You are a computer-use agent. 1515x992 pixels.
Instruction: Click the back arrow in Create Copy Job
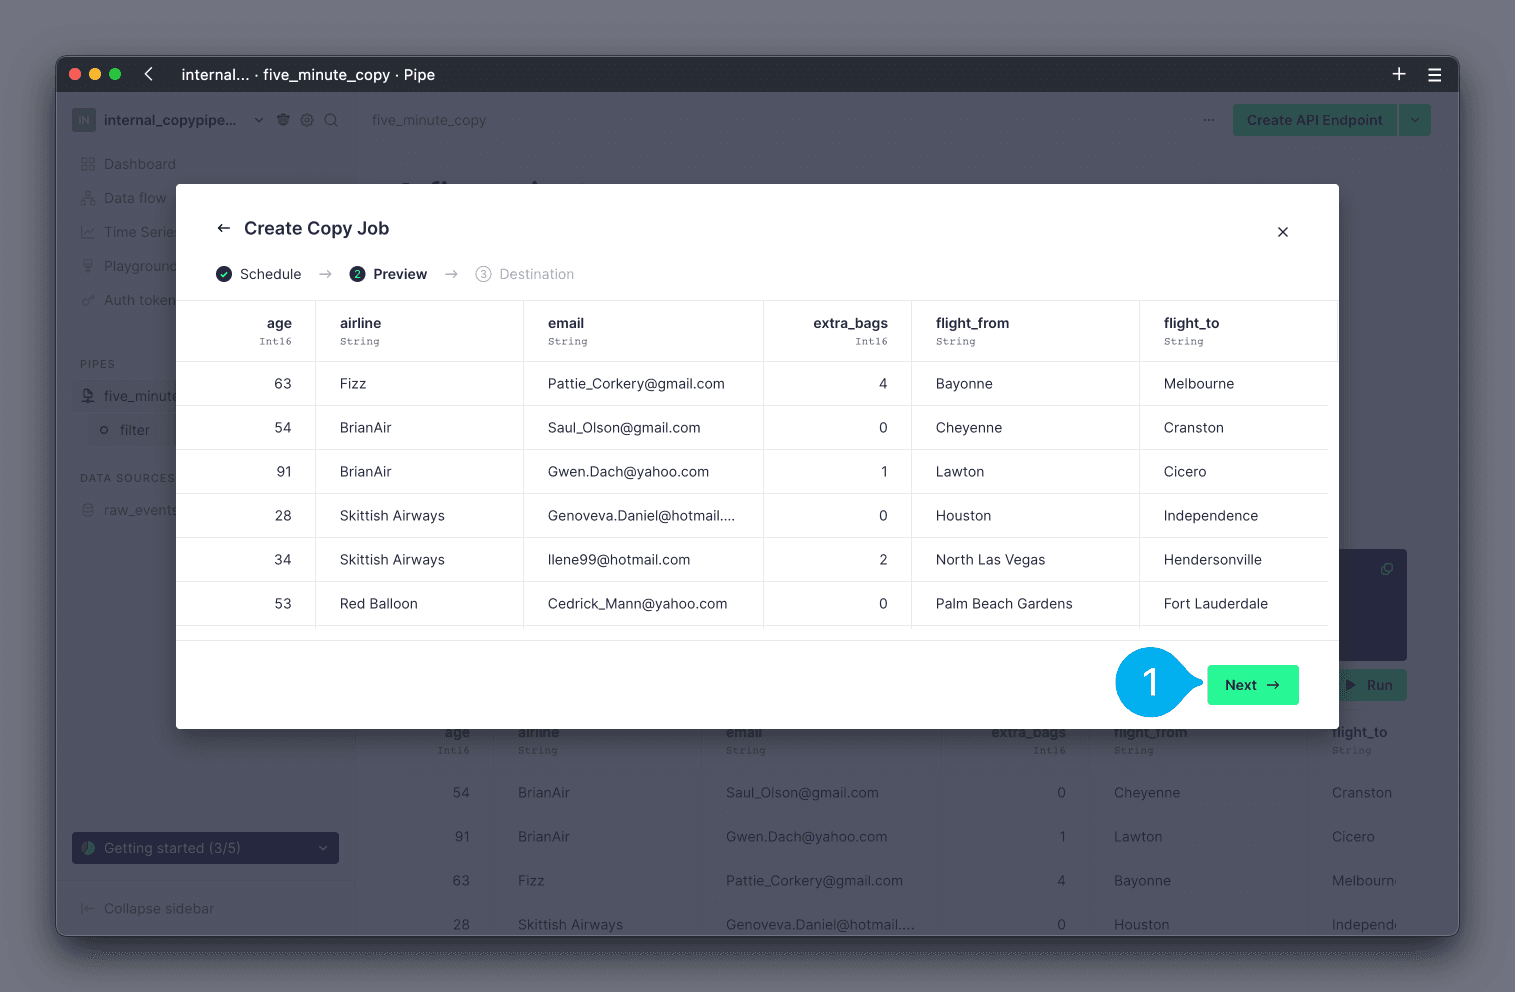coord(223,228)
